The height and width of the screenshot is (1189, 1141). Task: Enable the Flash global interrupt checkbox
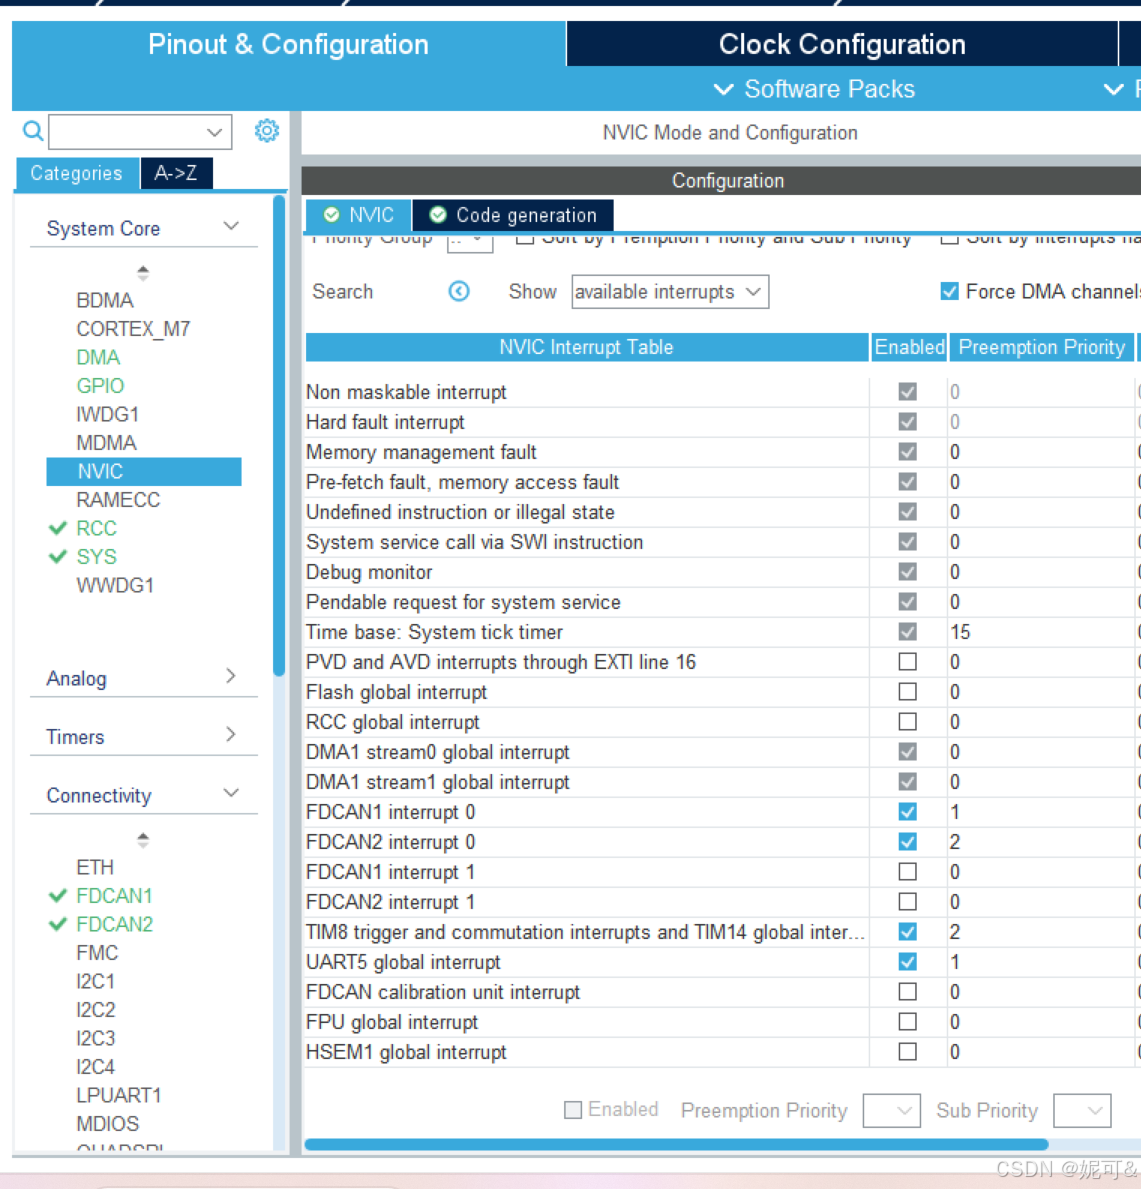[907, 692]
